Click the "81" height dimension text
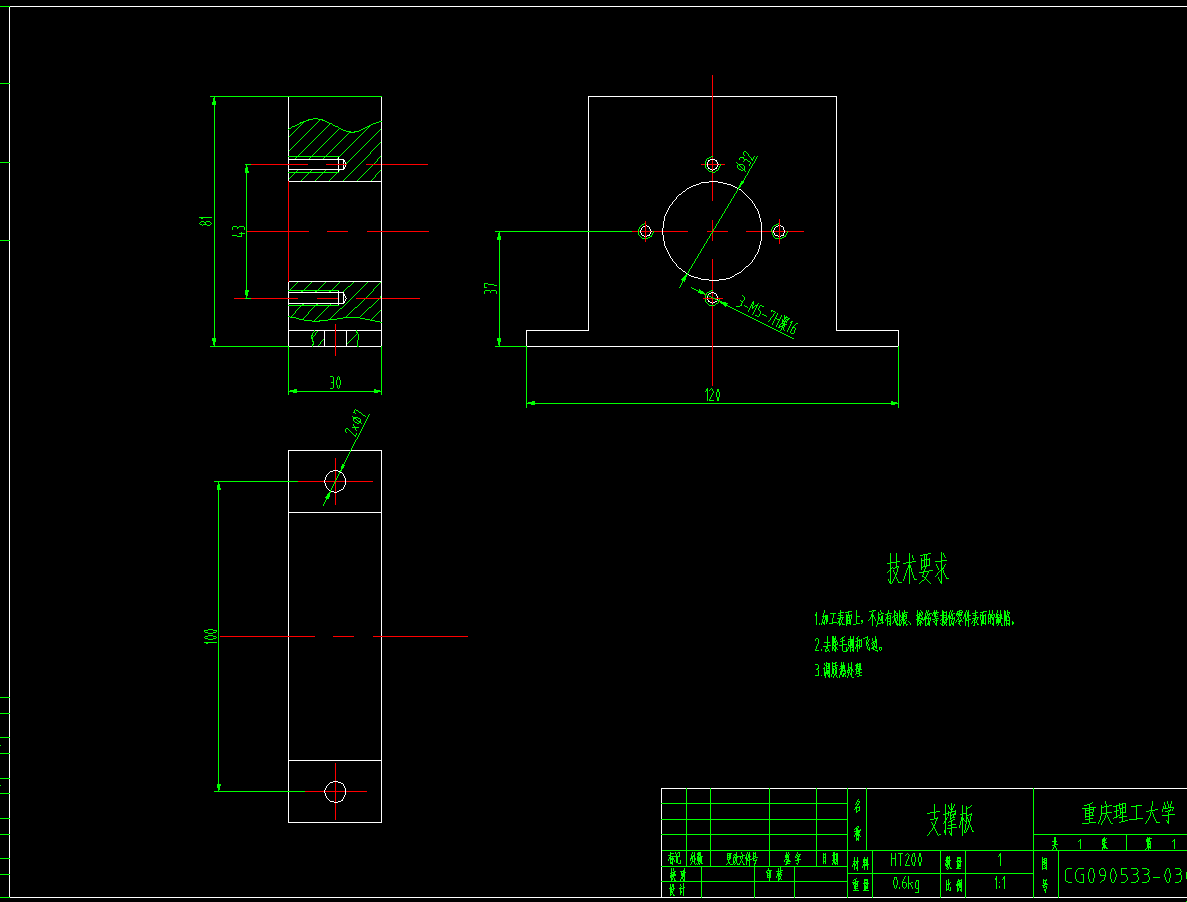Viewport: 1187px width, 902px height. coord(206,222)
